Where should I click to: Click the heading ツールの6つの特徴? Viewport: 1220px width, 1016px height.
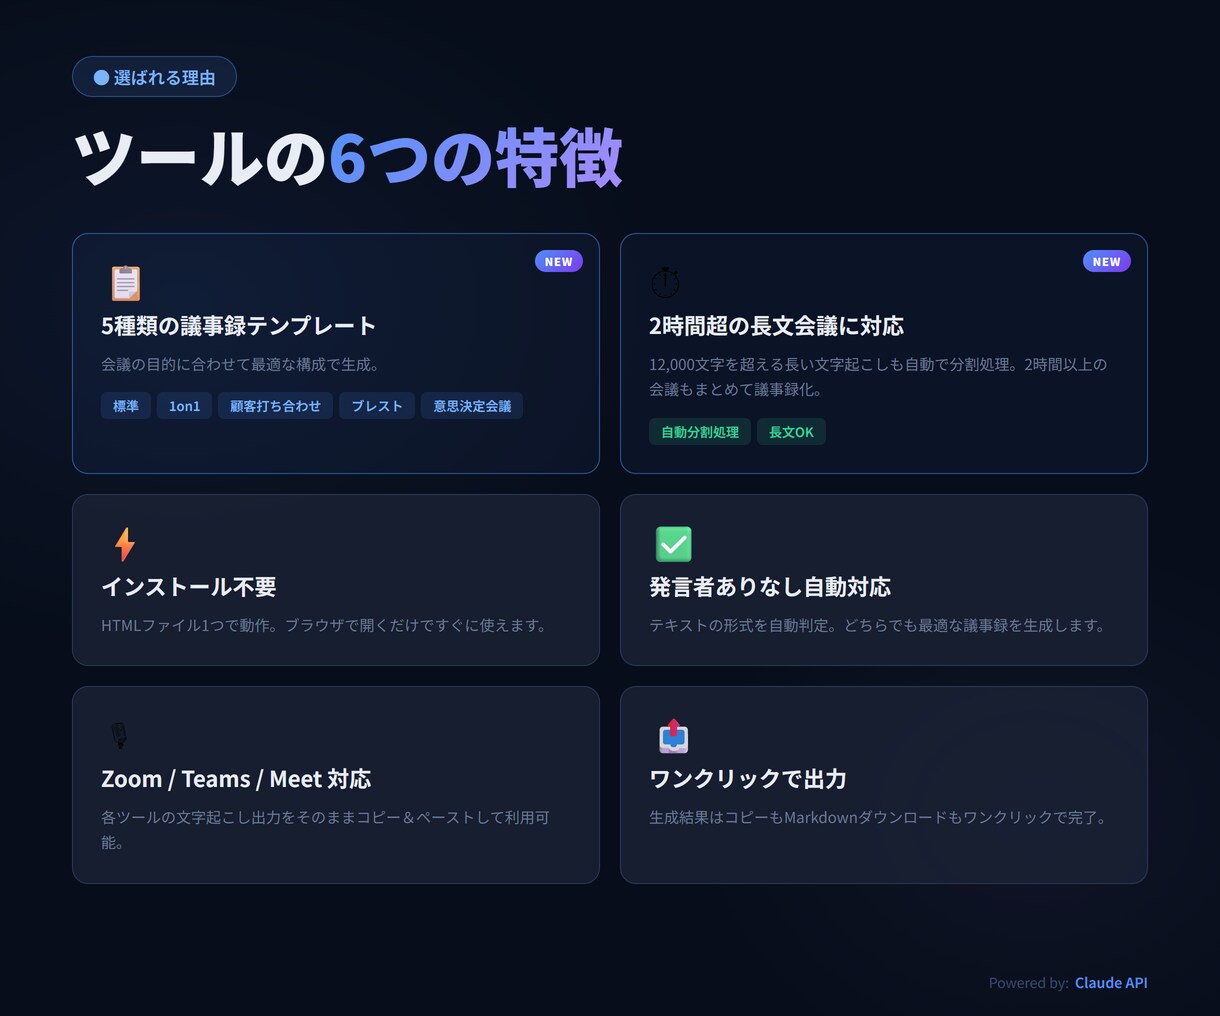[348, 158]
